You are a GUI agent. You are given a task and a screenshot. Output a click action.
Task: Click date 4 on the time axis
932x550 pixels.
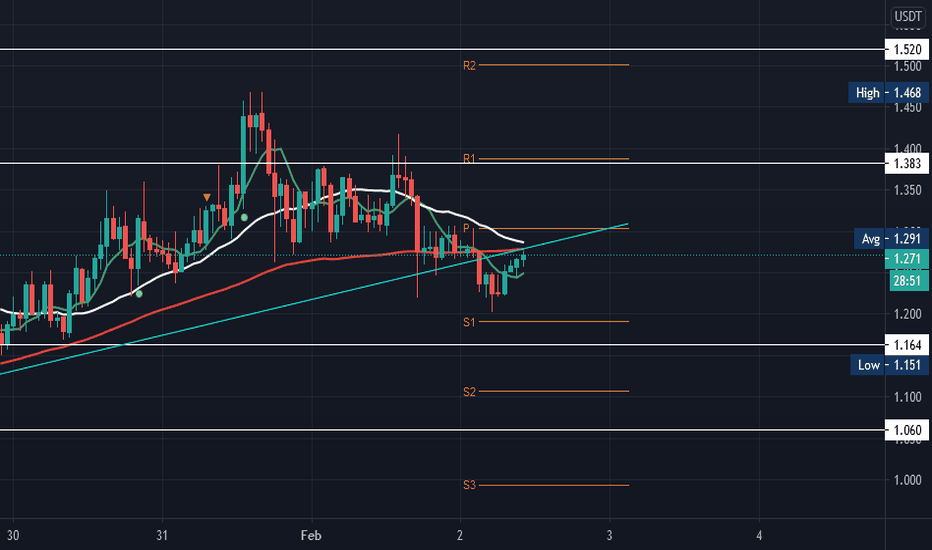click(759, 535)
